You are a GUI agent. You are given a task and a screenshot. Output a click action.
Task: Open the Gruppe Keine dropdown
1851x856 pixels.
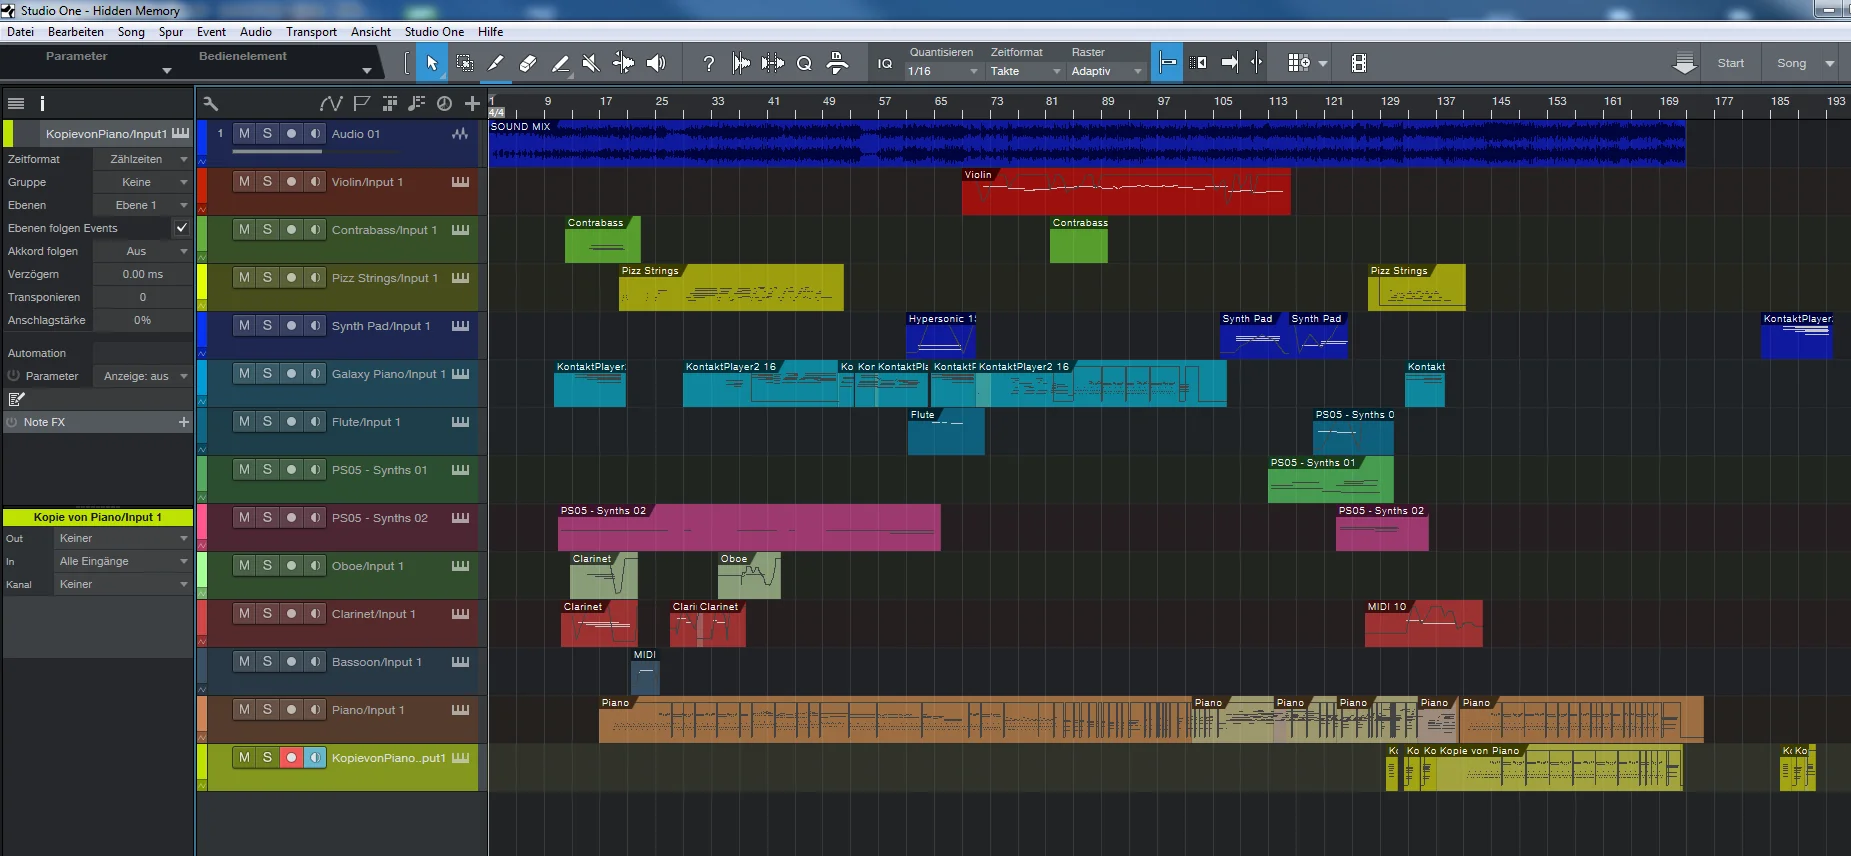(x=141, y=182)
